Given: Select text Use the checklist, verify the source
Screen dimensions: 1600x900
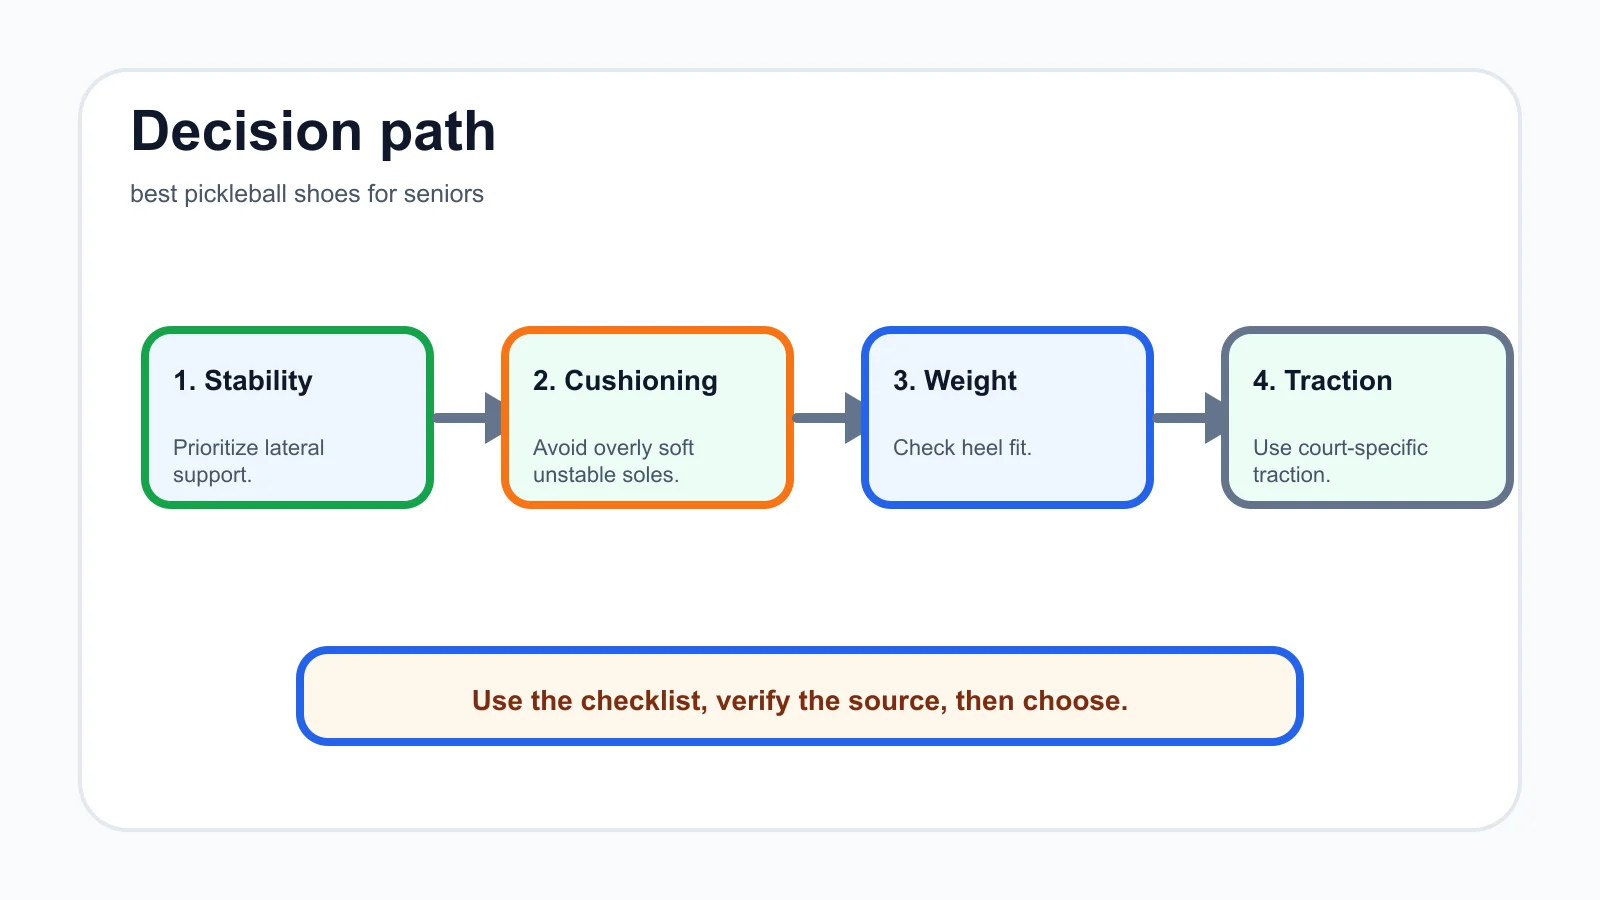Looking at the screenshot, I should pos(710,701).
